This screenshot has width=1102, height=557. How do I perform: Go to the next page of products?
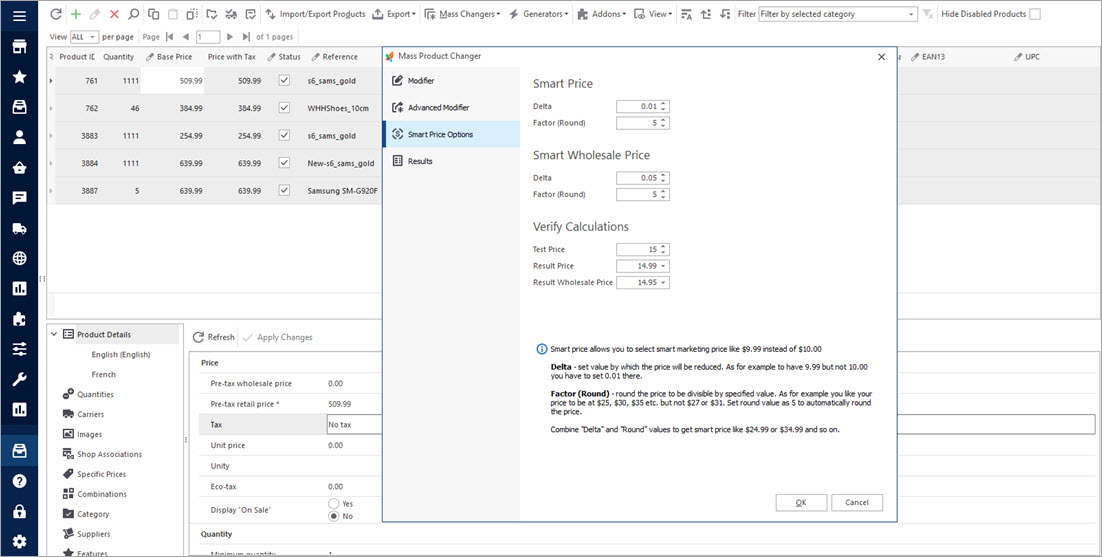coord(229,37)
